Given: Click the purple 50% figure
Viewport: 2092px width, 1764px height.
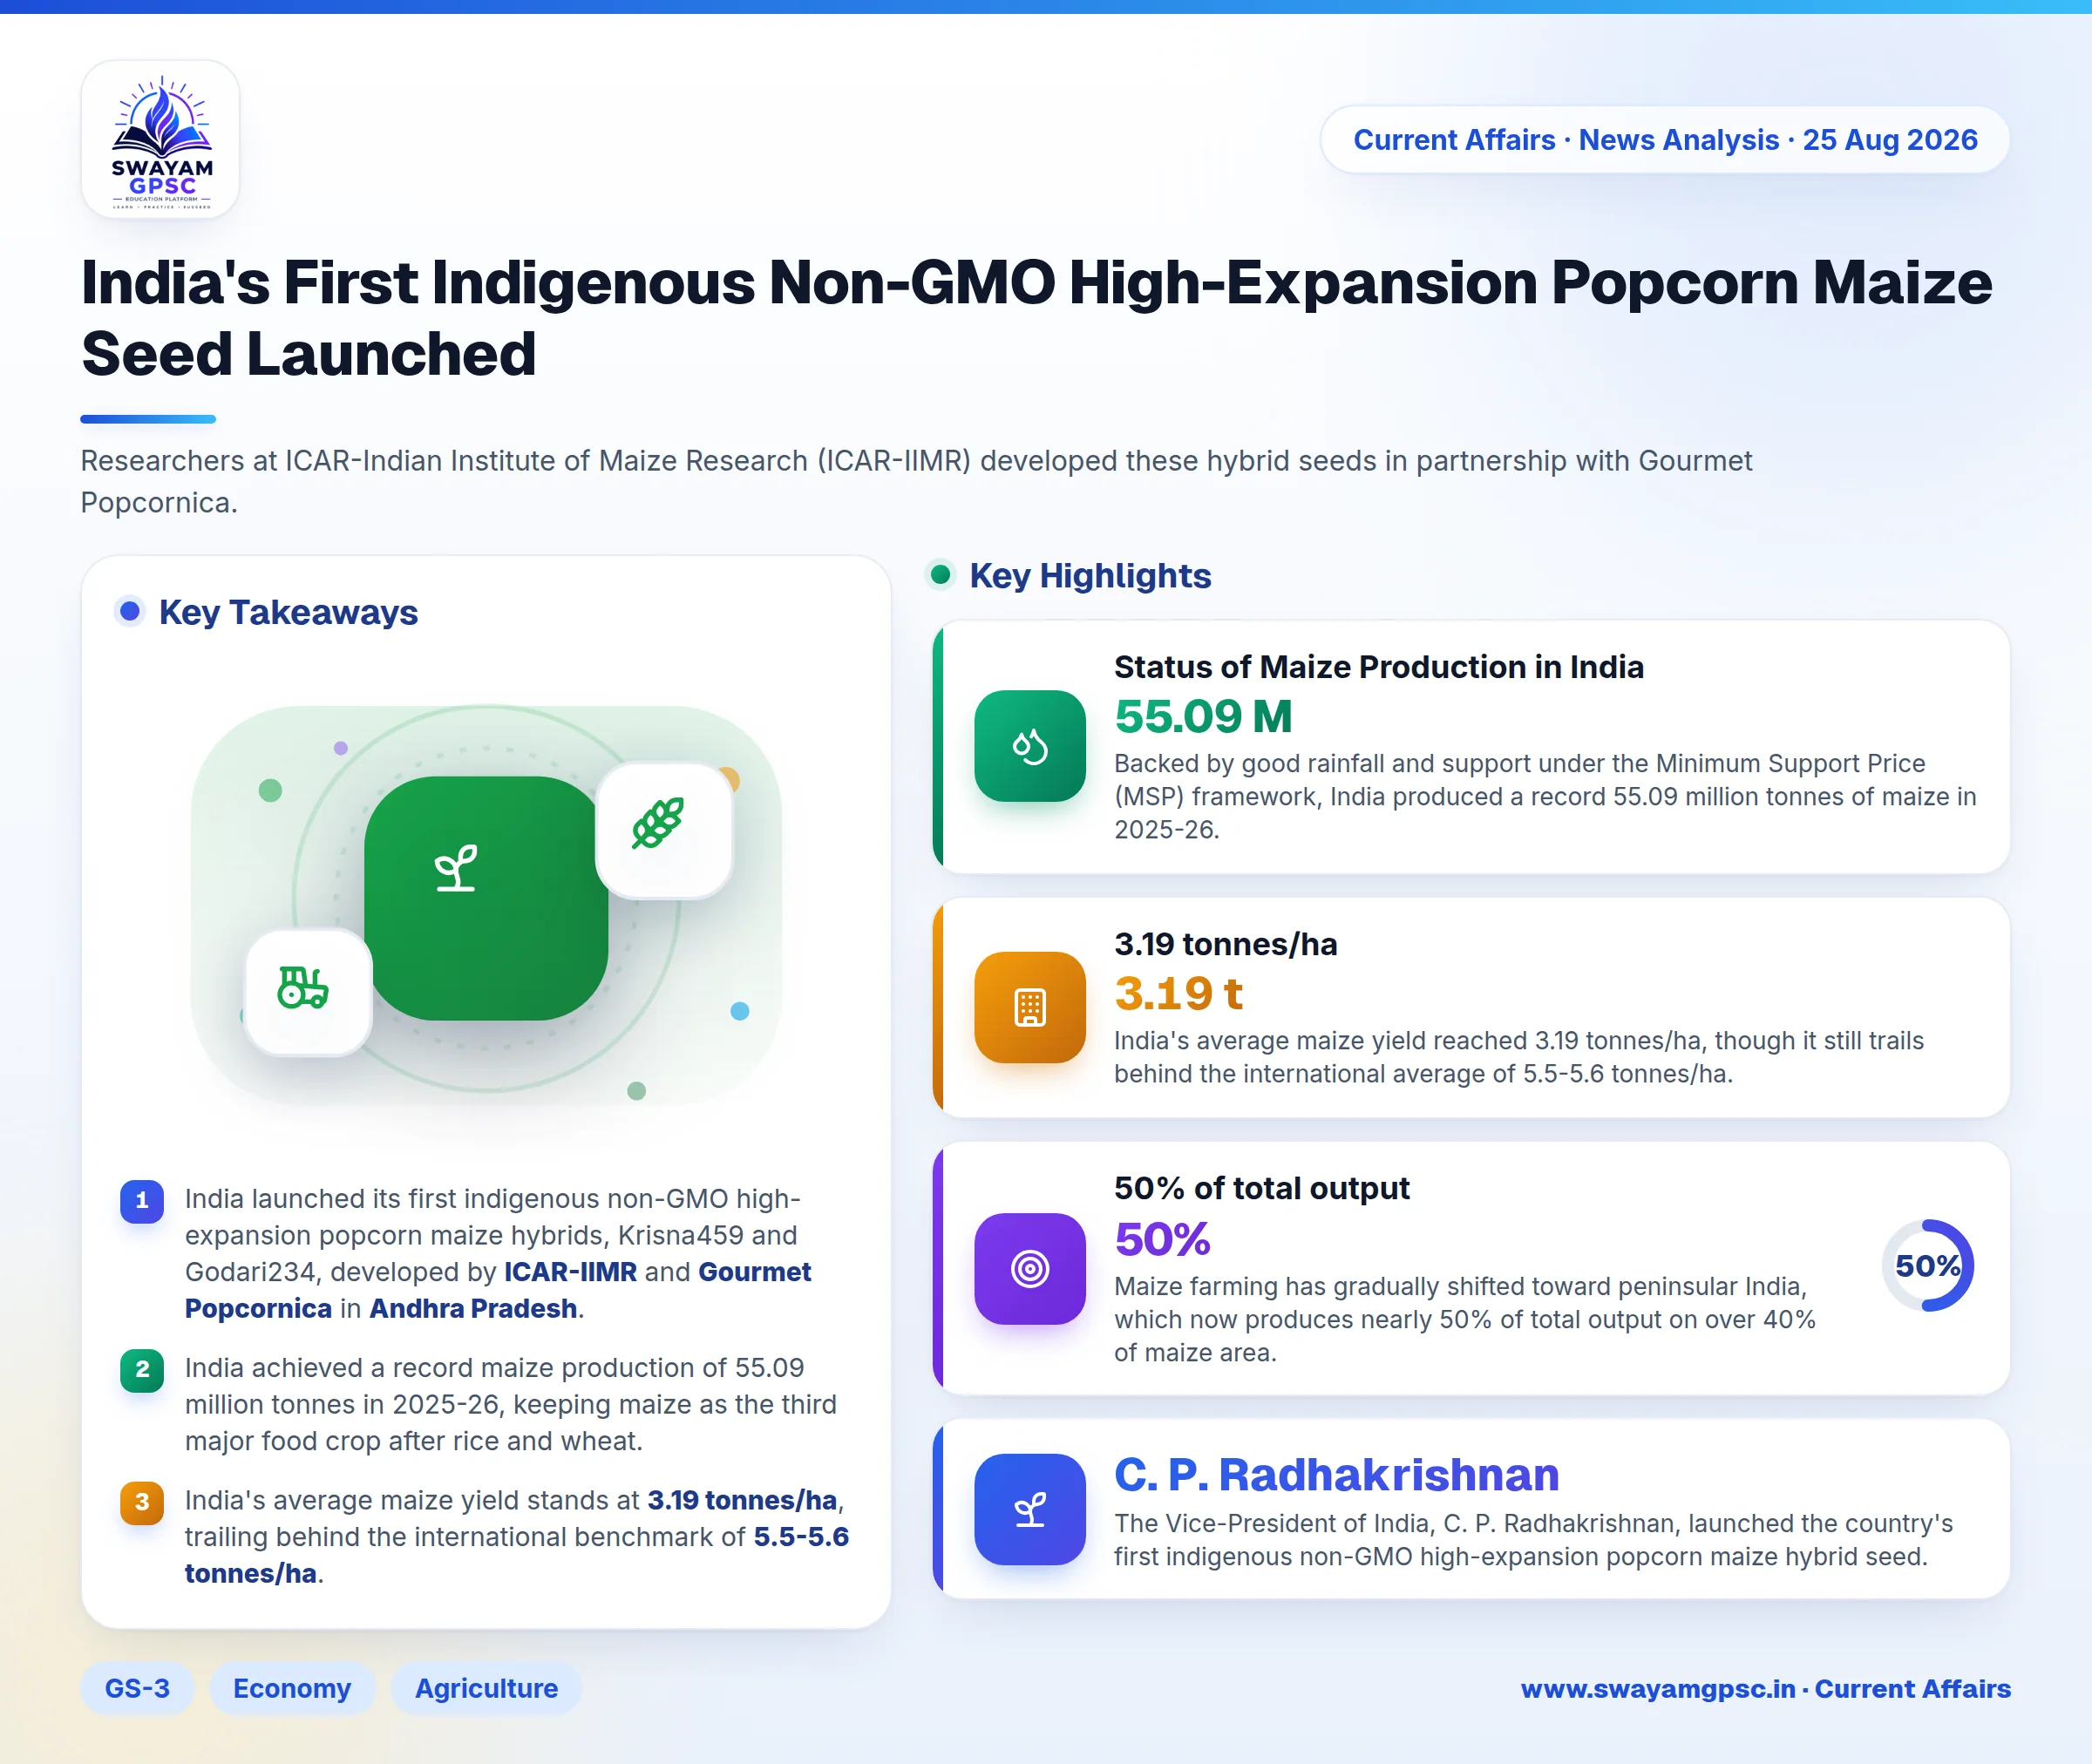Looking at the screenshot, I should (1162, 1239).
